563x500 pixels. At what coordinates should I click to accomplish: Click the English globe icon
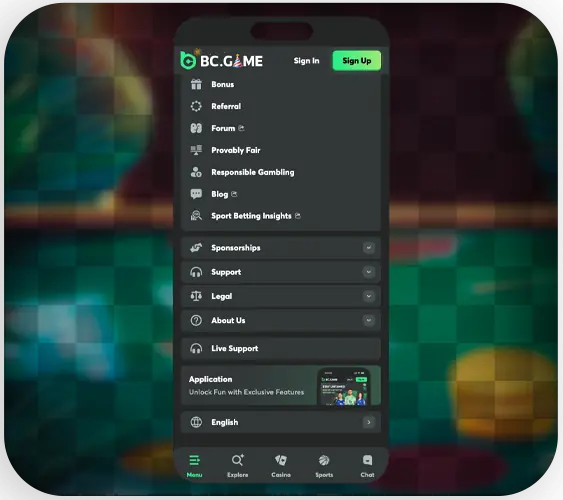pyautogui.click(x=196, y=422)
